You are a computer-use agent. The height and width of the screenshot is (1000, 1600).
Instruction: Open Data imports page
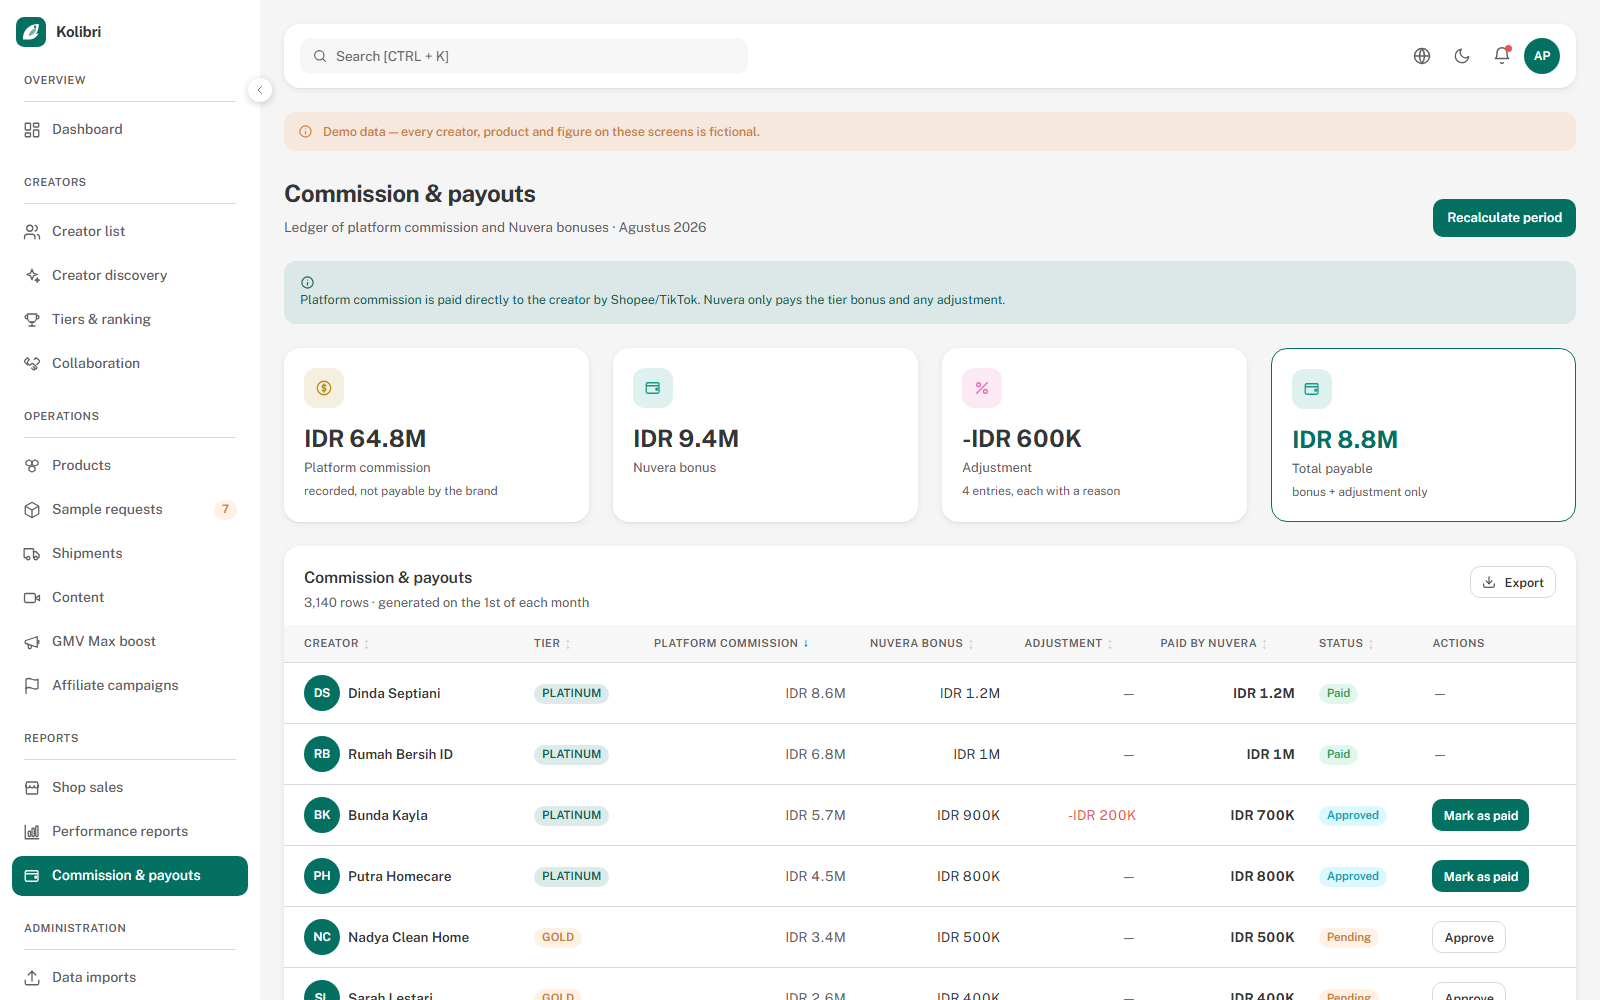click(130, 977)
